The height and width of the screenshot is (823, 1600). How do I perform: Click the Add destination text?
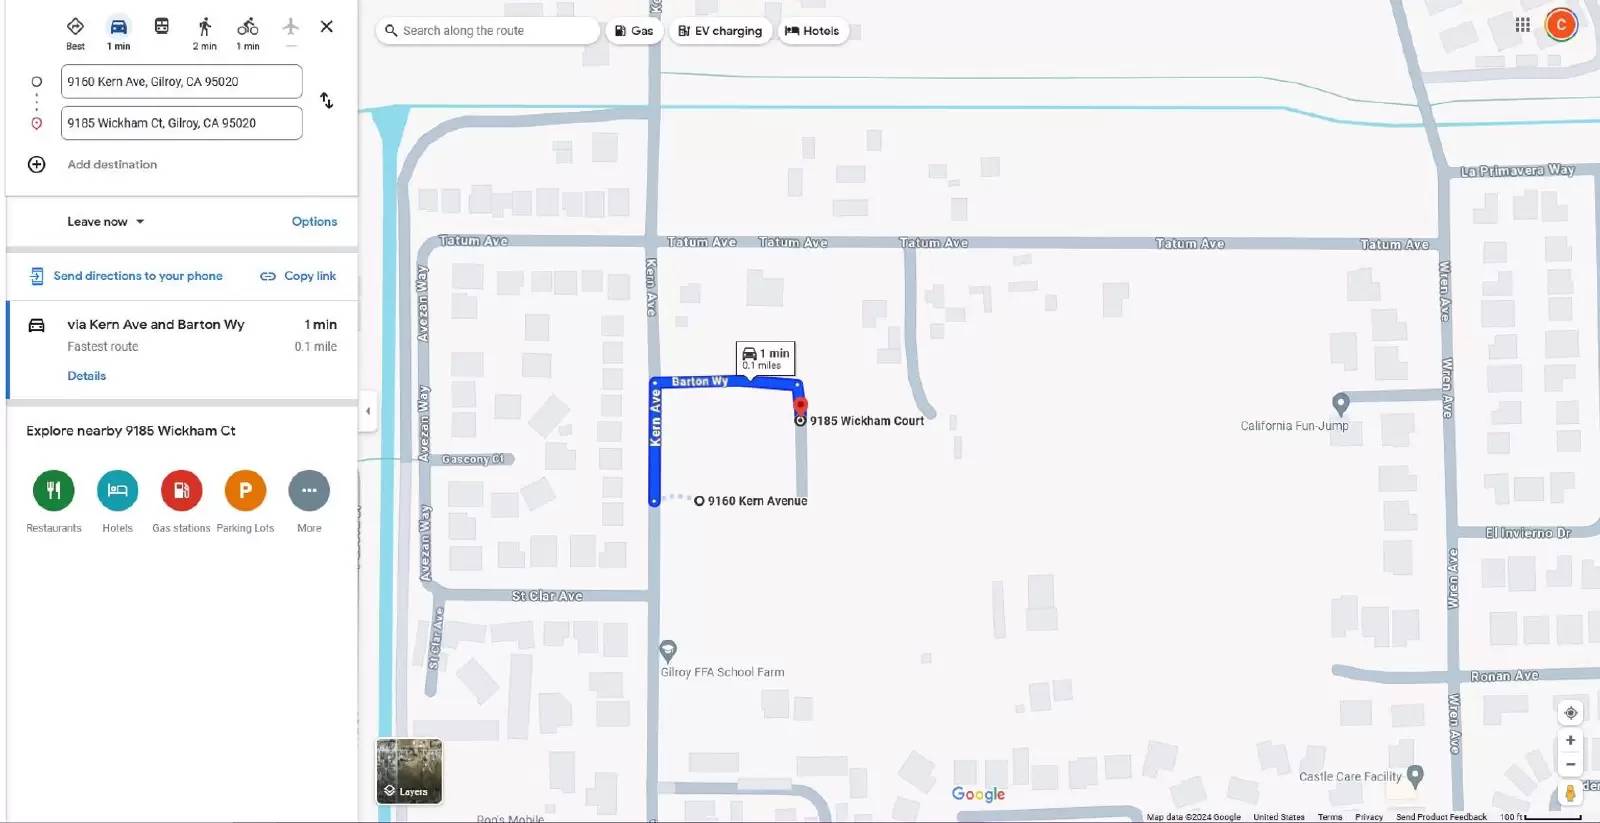[x=112, y=164]
